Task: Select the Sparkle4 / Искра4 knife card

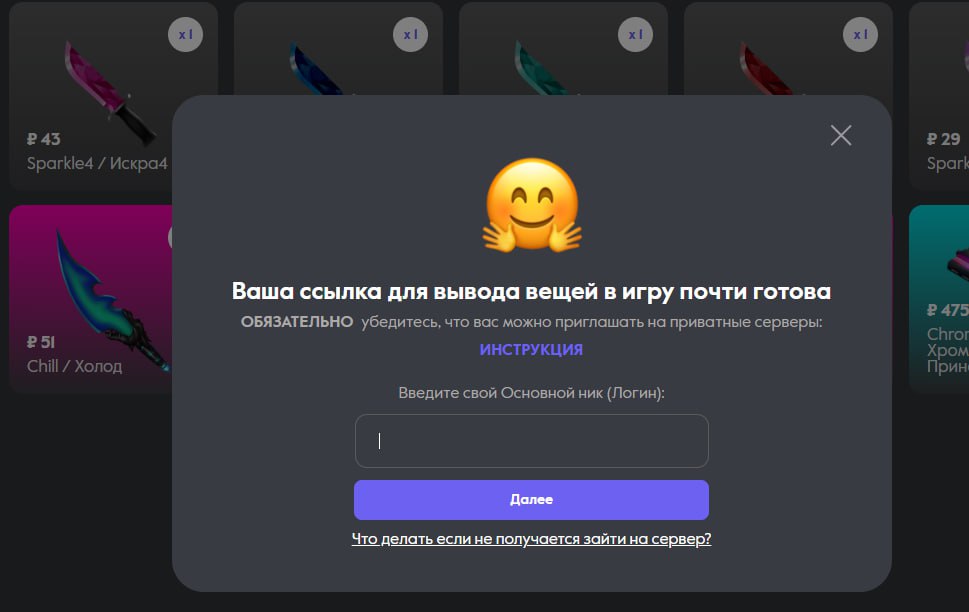Action: [91, 95]
